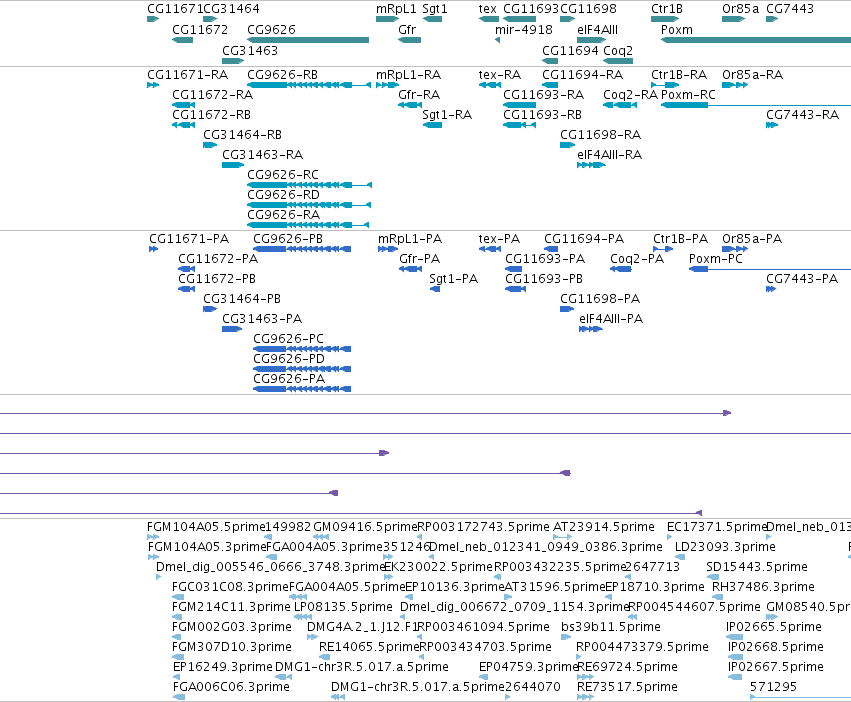
Task: Click the mRpL1 gene label
Action: click(396, 9)
